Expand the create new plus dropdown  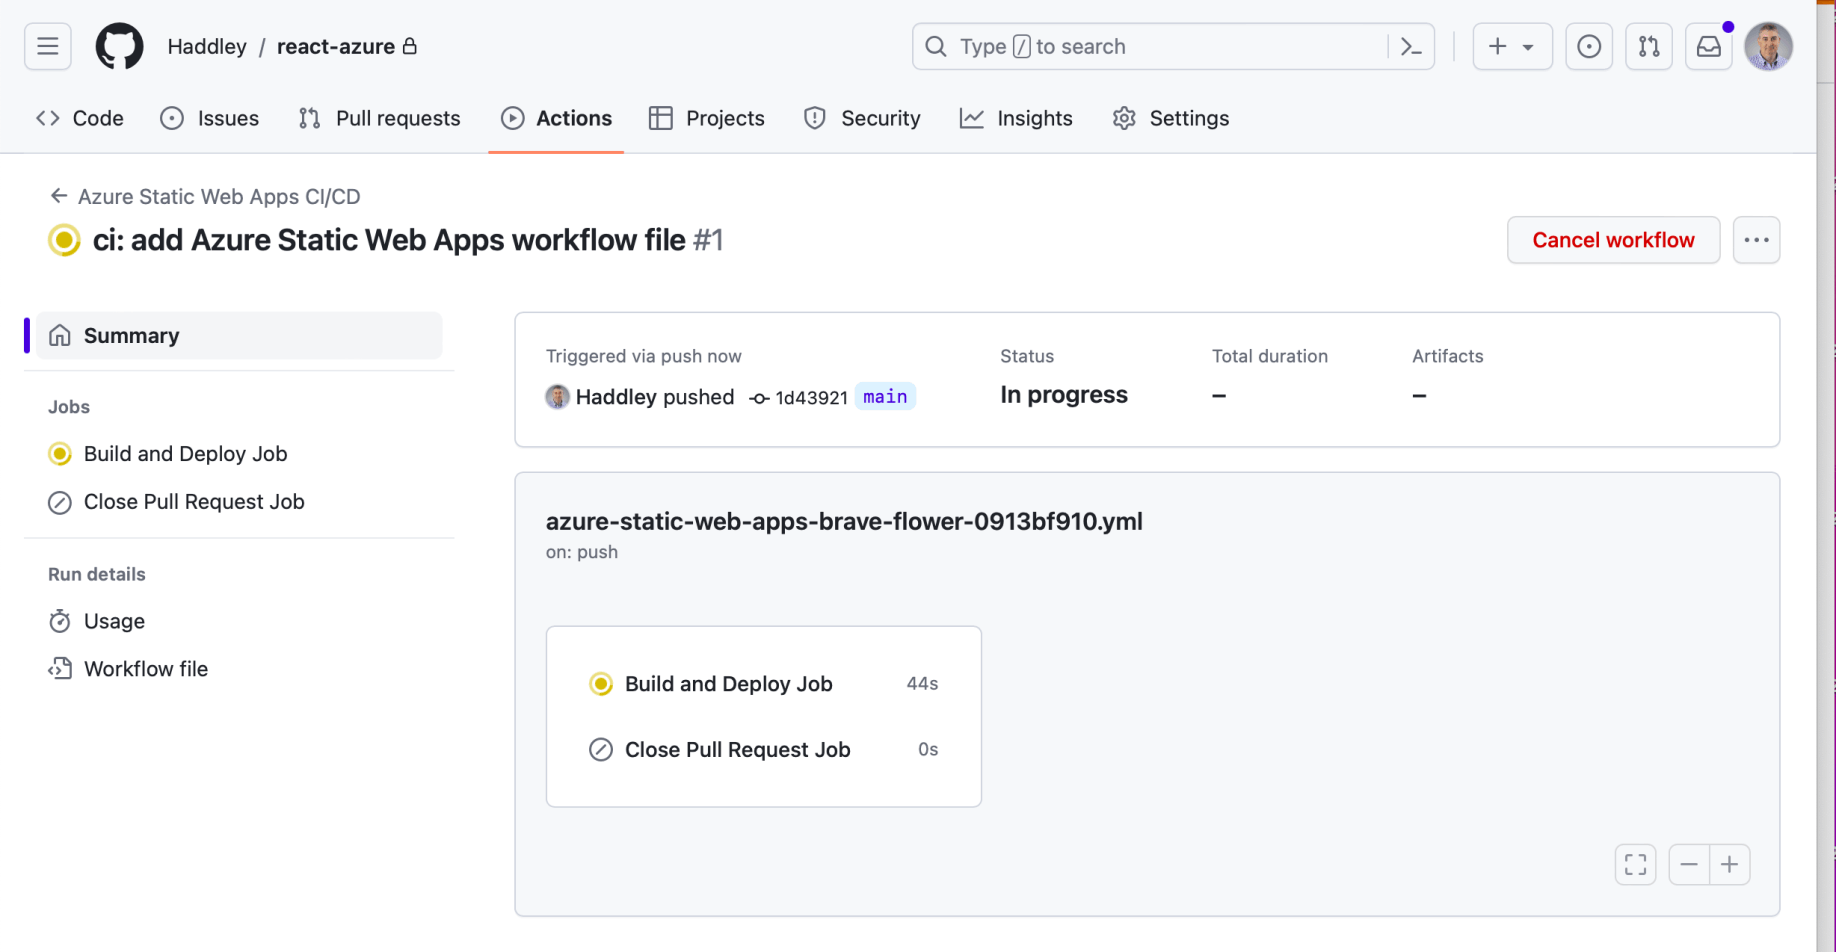click(1511, 46)
